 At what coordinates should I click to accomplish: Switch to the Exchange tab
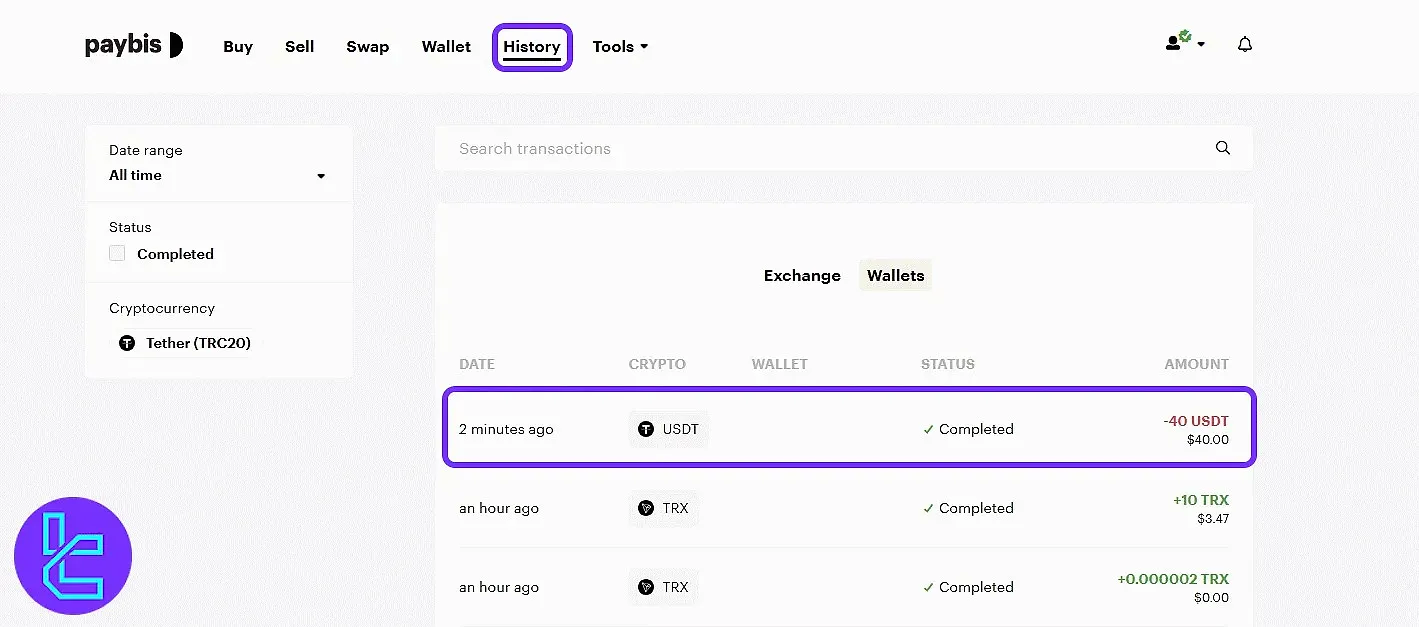click(802, 276)
